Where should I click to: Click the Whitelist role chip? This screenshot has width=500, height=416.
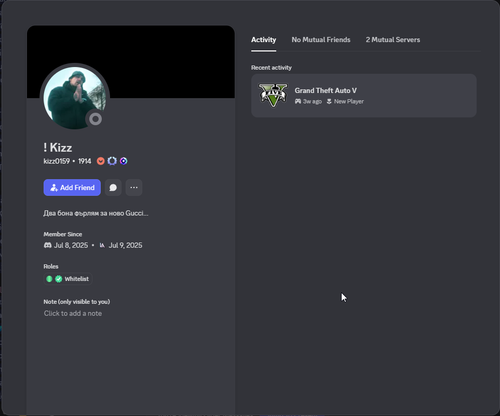[68, 279]
